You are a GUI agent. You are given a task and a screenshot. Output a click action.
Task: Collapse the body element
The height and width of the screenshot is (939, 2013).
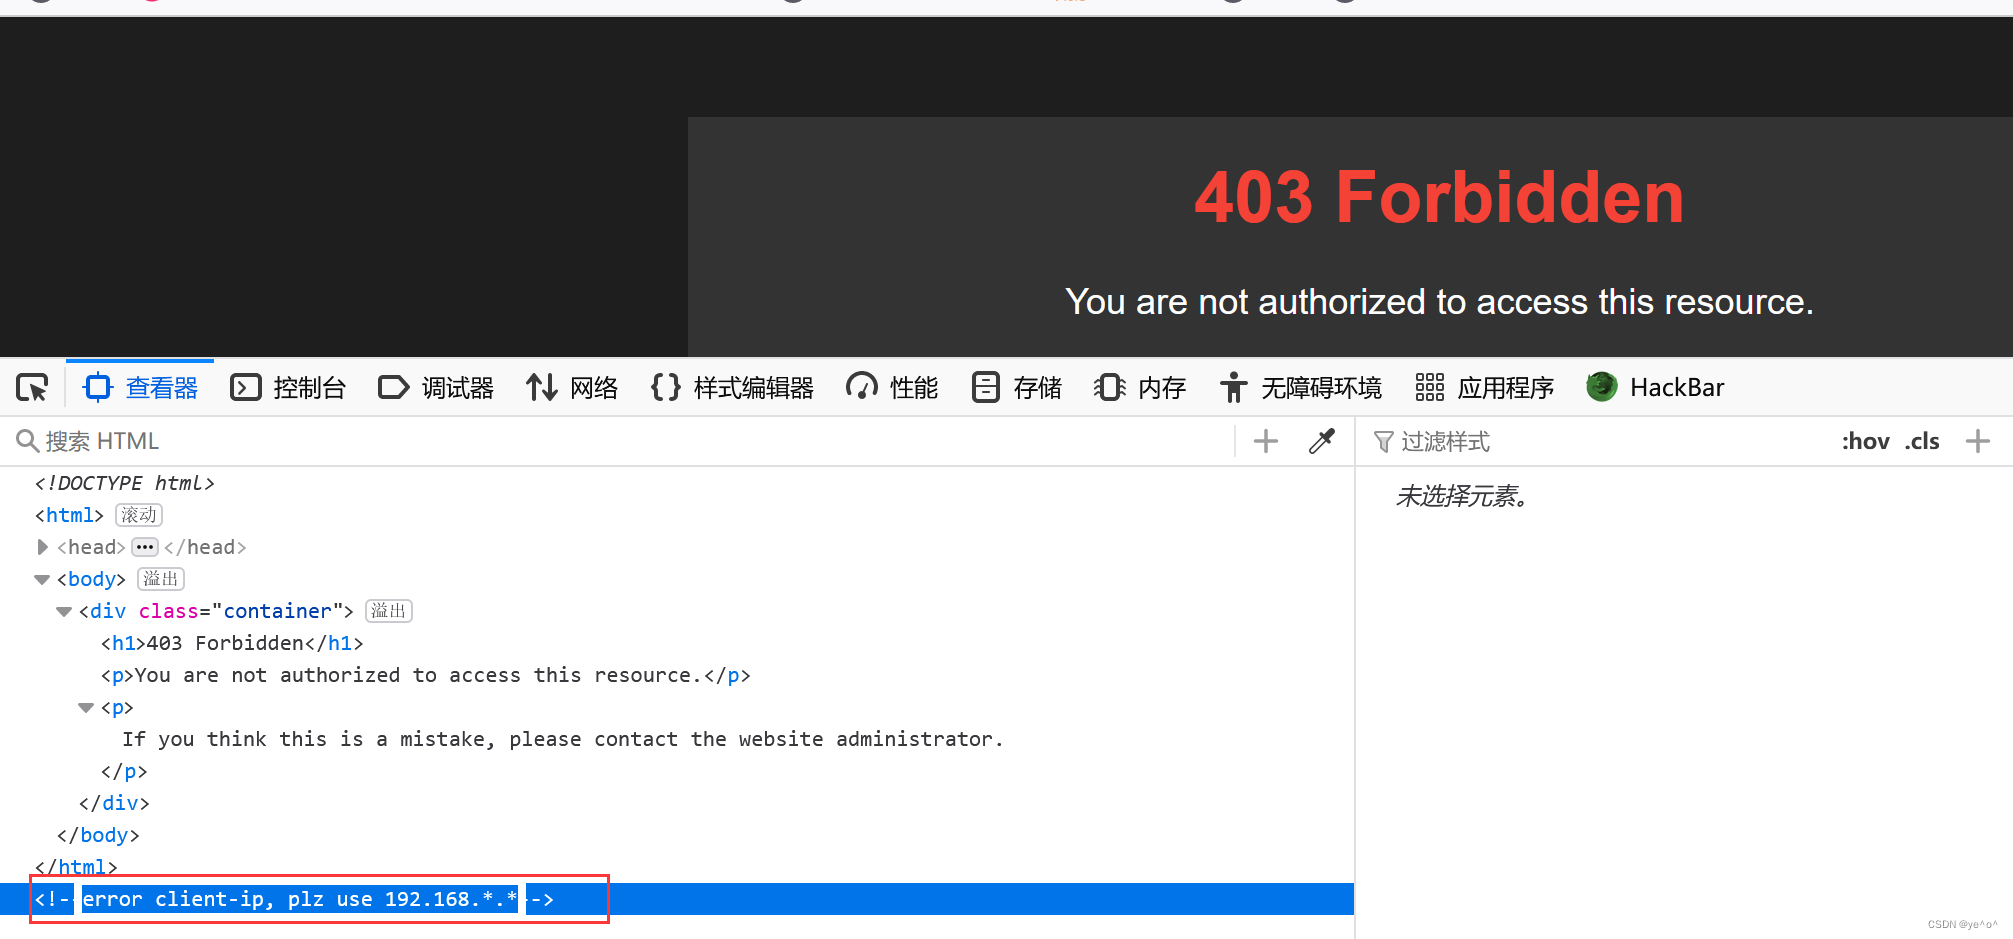42,579
